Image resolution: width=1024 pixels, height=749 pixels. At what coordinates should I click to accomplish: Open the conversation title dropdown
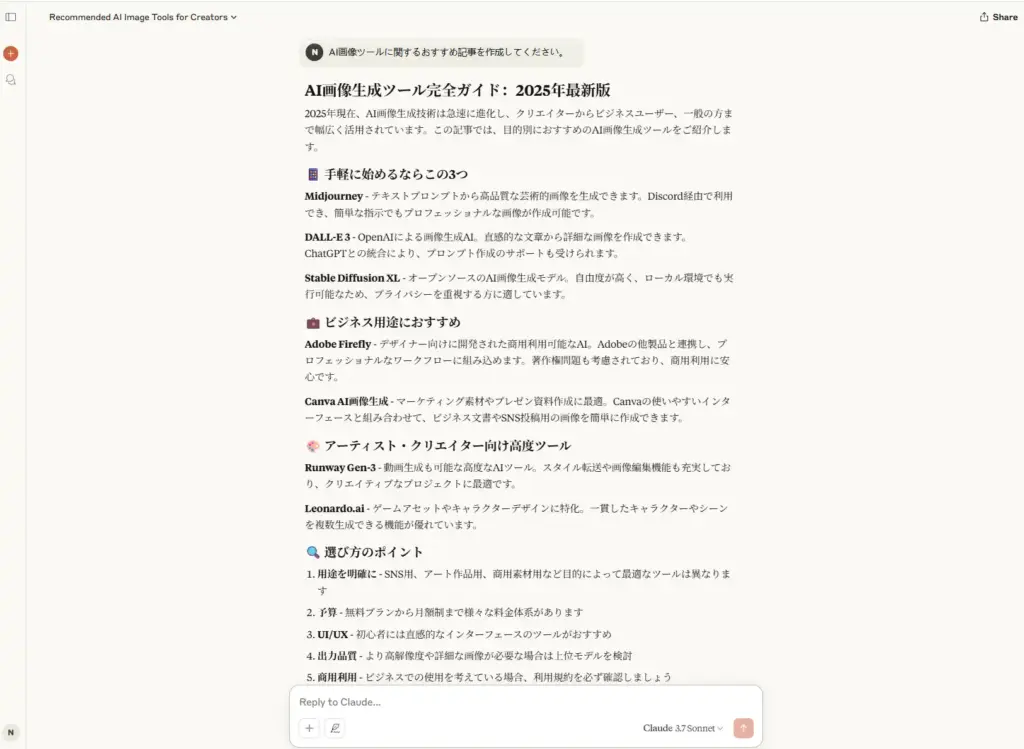[x=143, y=17]
